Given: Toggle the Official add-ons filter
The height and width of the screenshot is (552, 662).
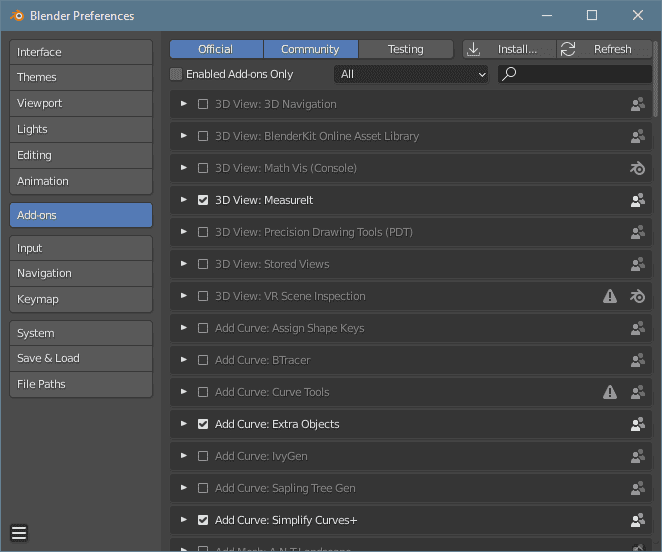Looking at the screenshot, I should pyautogui.click(x=217, y=49).
